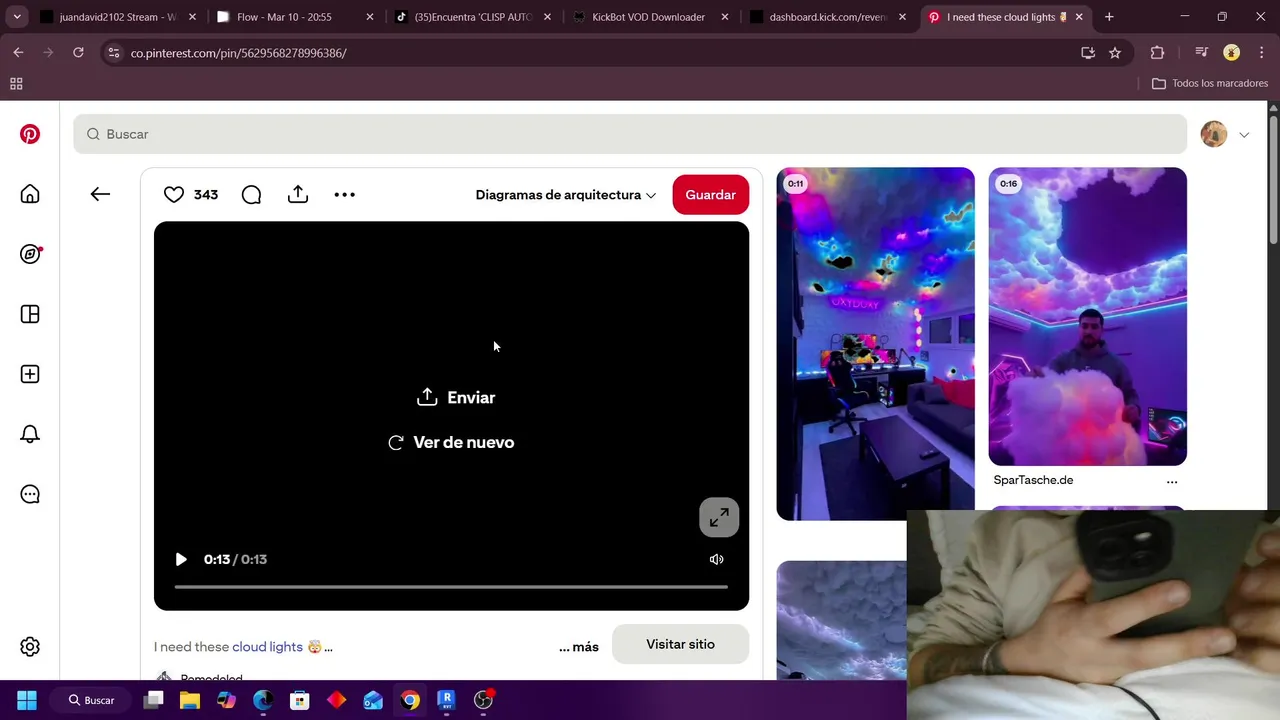Open Microsoft Edge taskbar icon
Viewport: 1280px width, 720px height.
[263, 700]
